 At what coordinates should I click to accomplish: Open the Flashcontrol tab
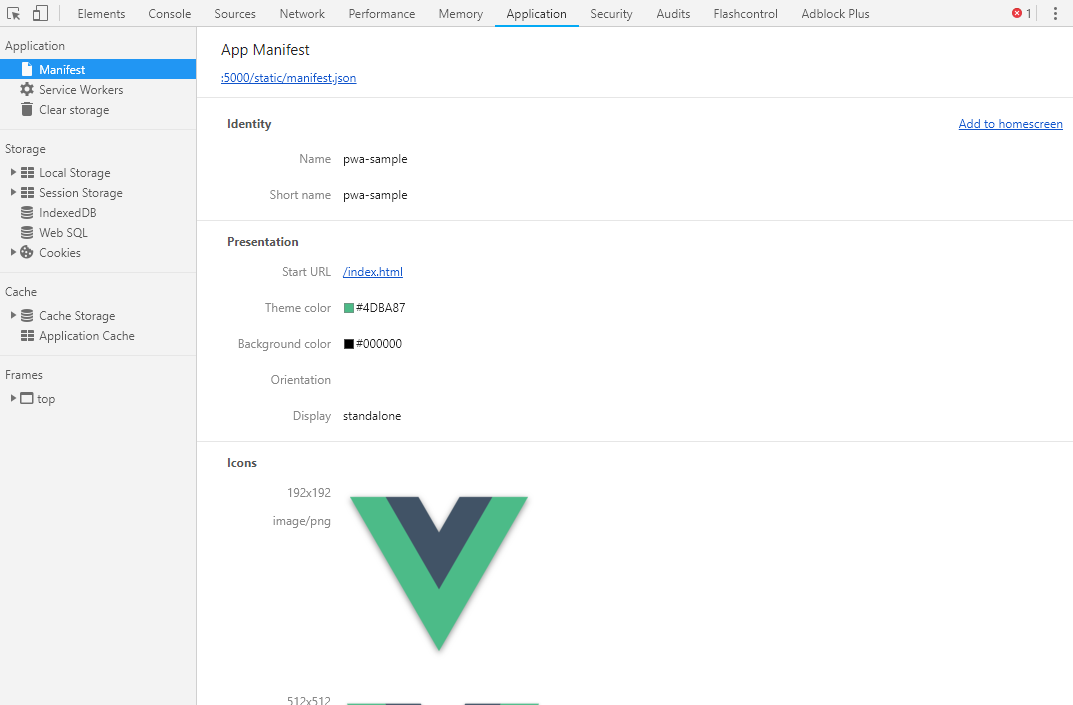745,14
